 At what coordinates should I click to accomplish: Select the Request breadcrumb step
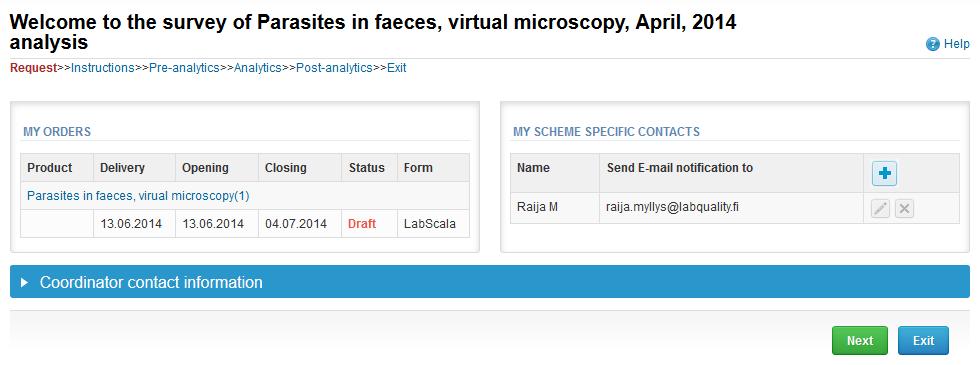click(33, 68)
